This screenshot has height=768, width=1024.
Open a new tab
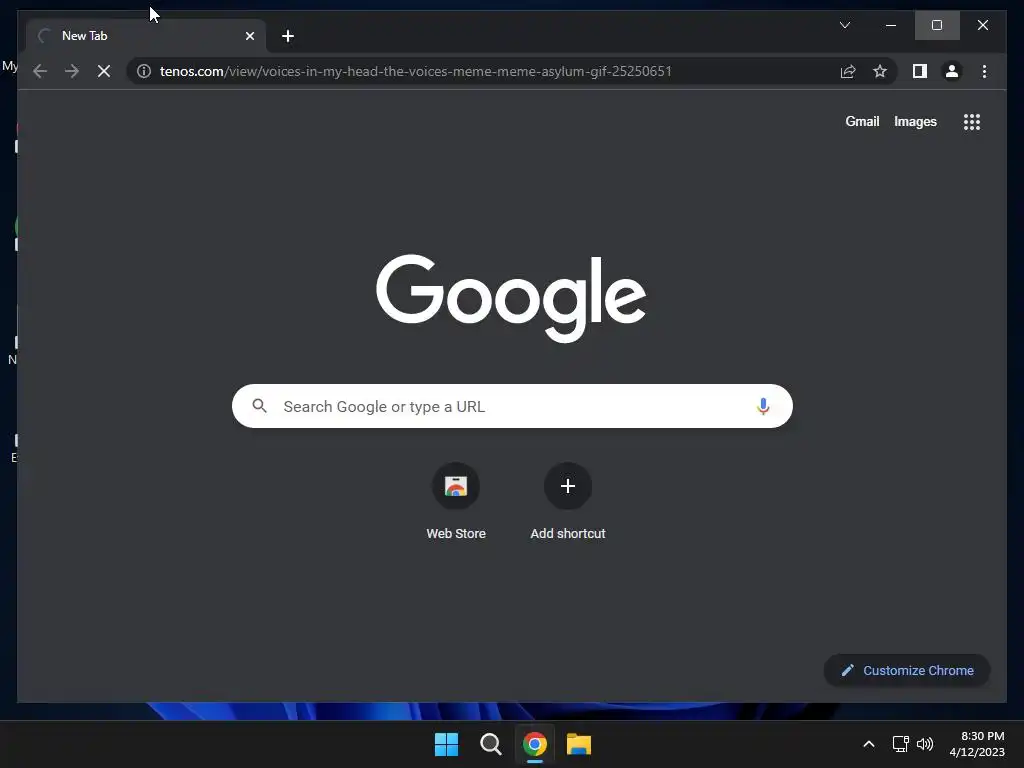[x=288, y=36]
